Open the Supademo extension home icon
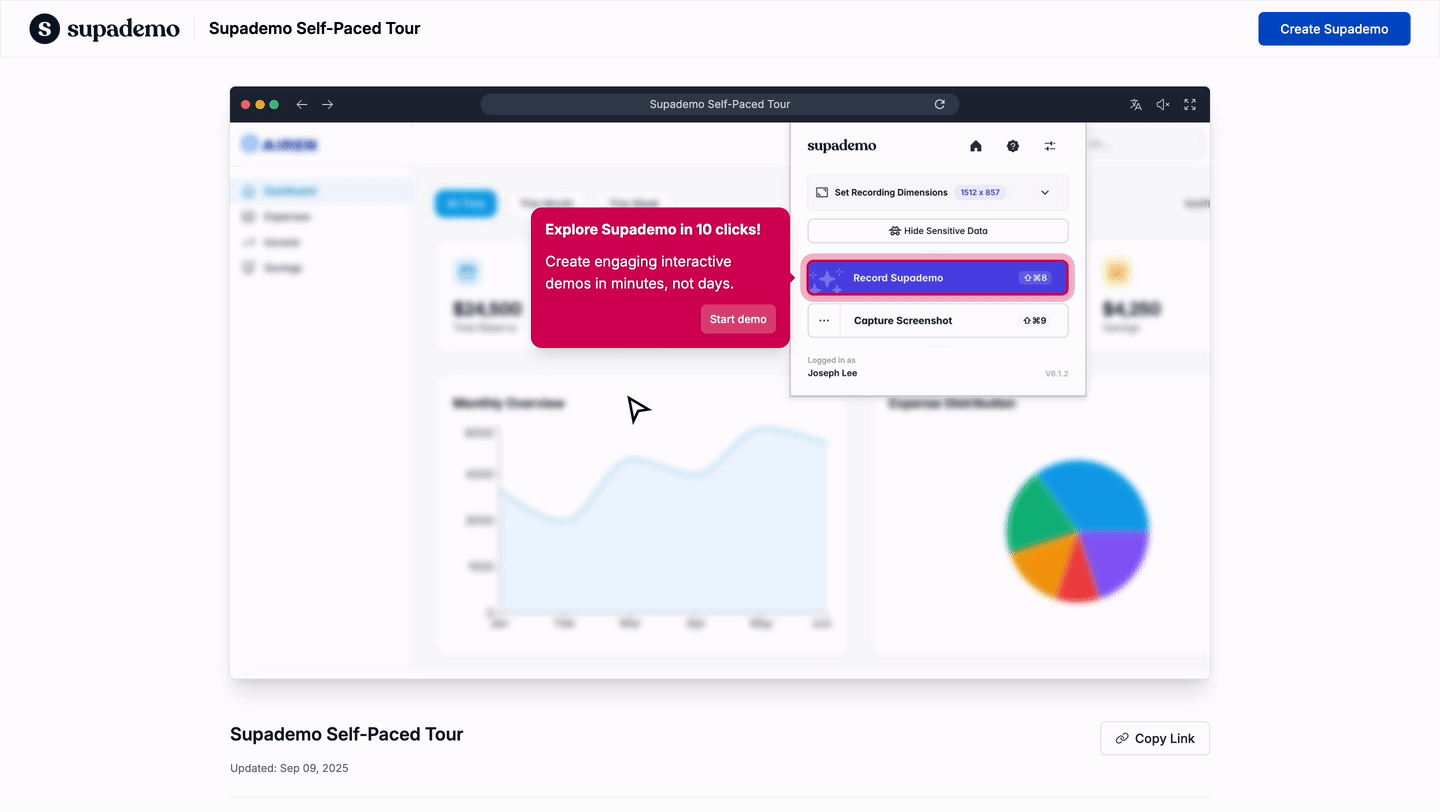 pos(976,146)
